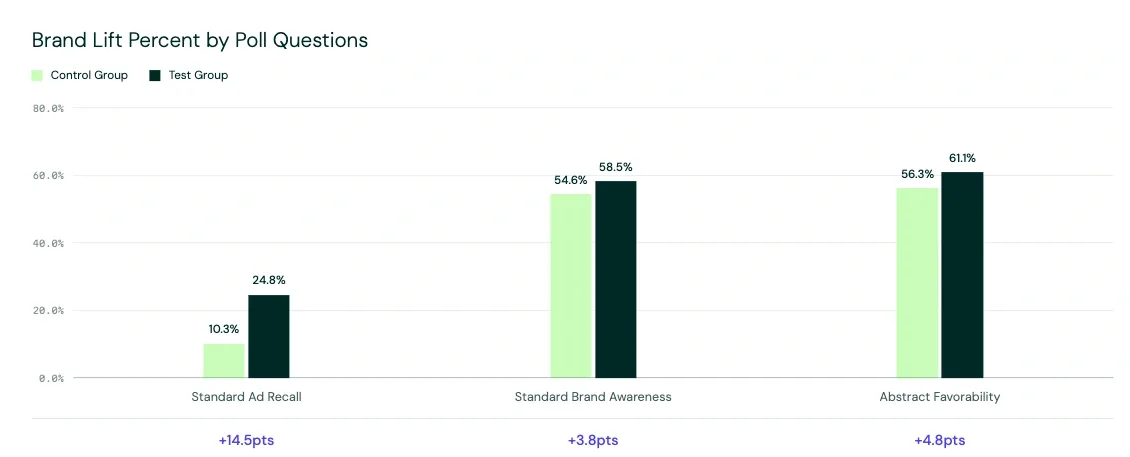Open the +3.8pts lift value
This screenshot has height=457, width=1130.
tap(593, 440)
